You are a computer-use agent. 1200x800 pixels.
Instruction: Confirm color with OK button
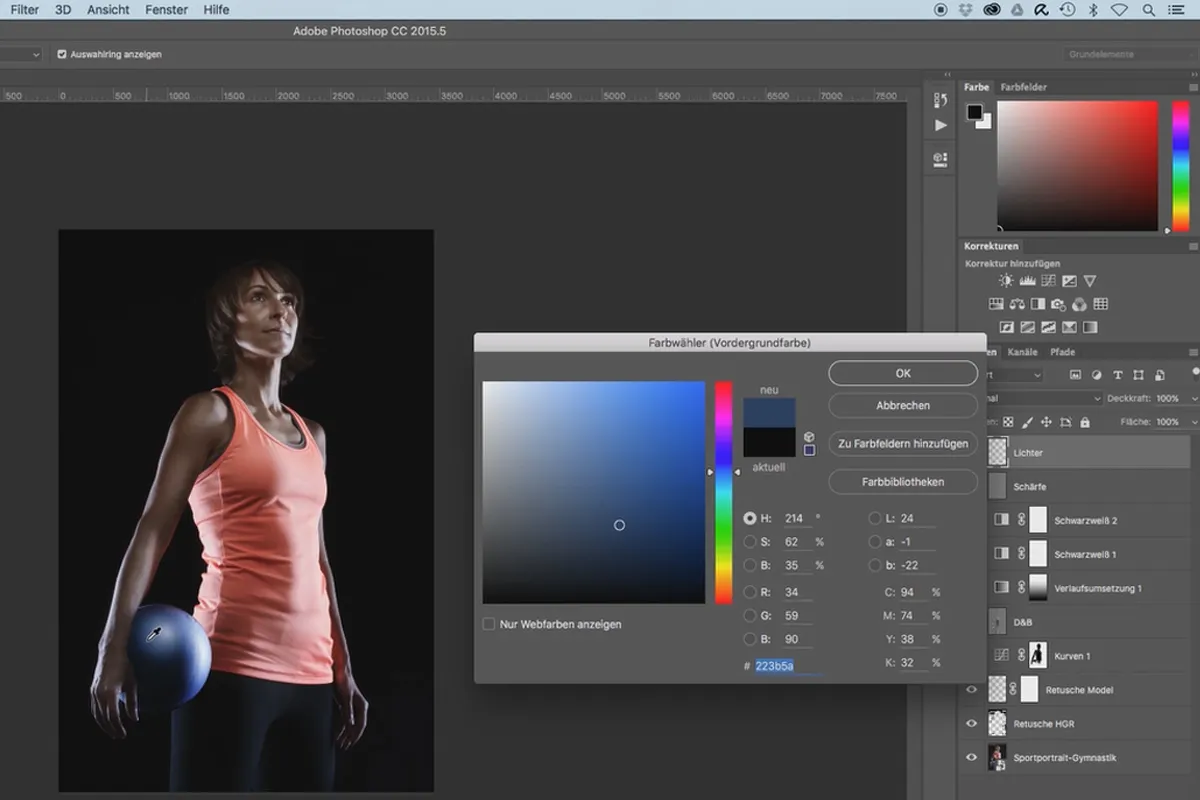pyautogui.click(x=903, y=373)
